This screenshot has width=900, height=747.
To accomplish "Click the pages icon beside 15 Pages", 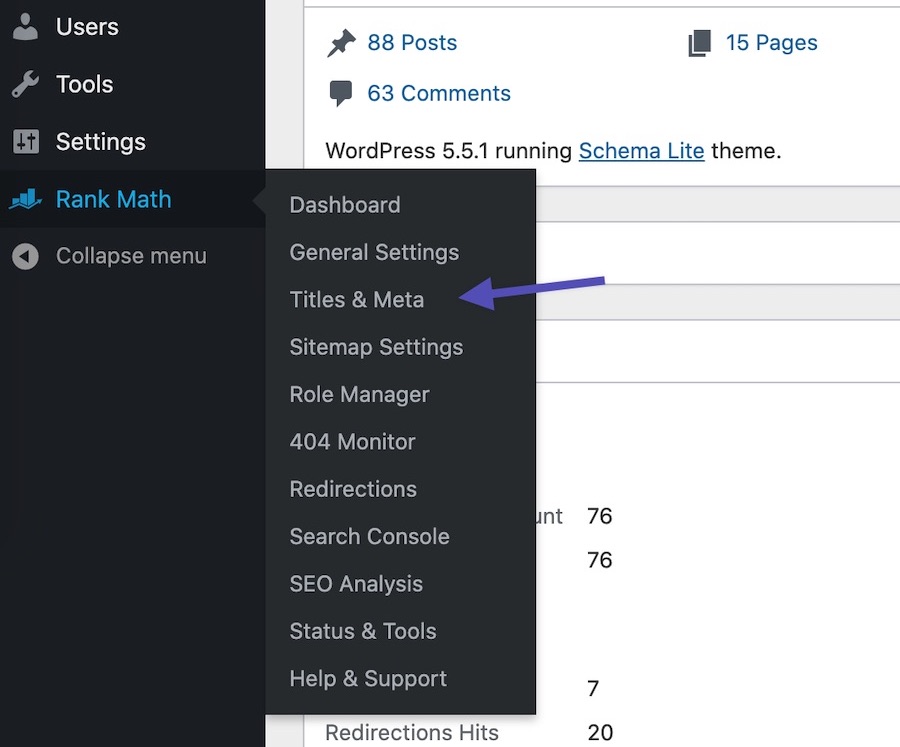I will [699, 43].
